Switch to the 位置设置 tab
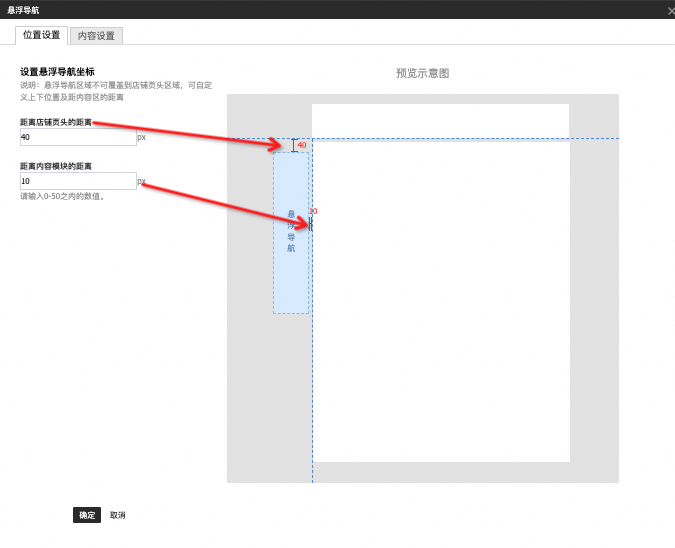This screenshot has width=675, height=548. point(41,35)
